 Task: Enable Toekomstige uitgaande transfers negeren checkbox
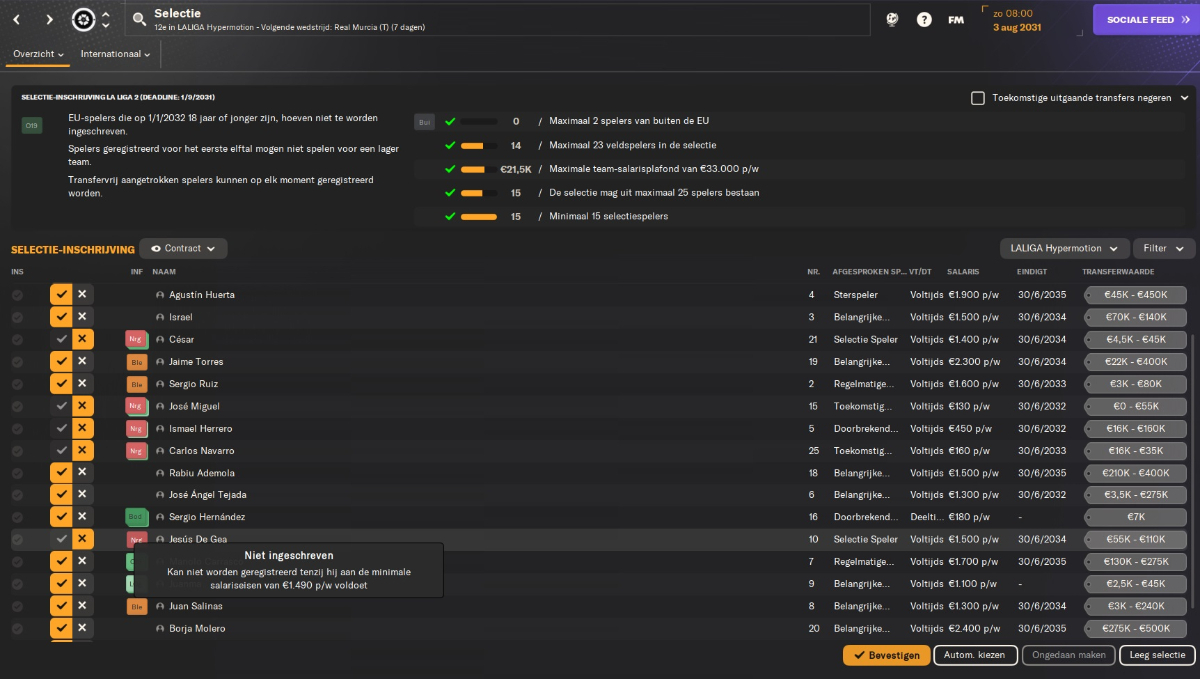click(978, 98)
